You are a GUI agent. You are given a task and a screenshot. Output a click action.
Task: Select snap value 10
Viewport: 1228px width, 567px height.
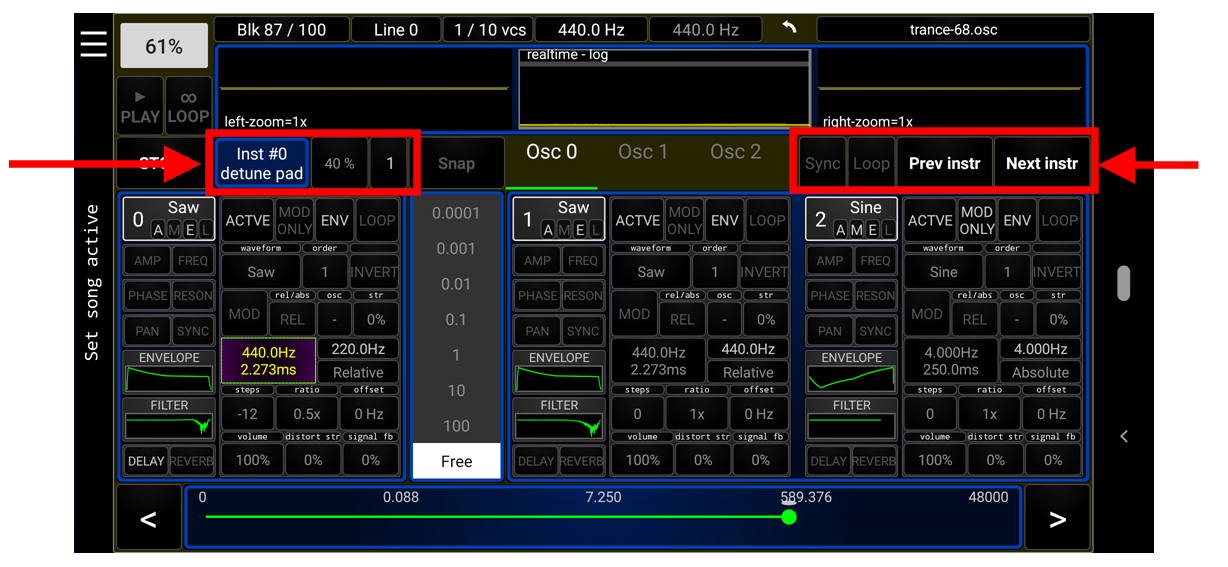click(x=456, y=391)
